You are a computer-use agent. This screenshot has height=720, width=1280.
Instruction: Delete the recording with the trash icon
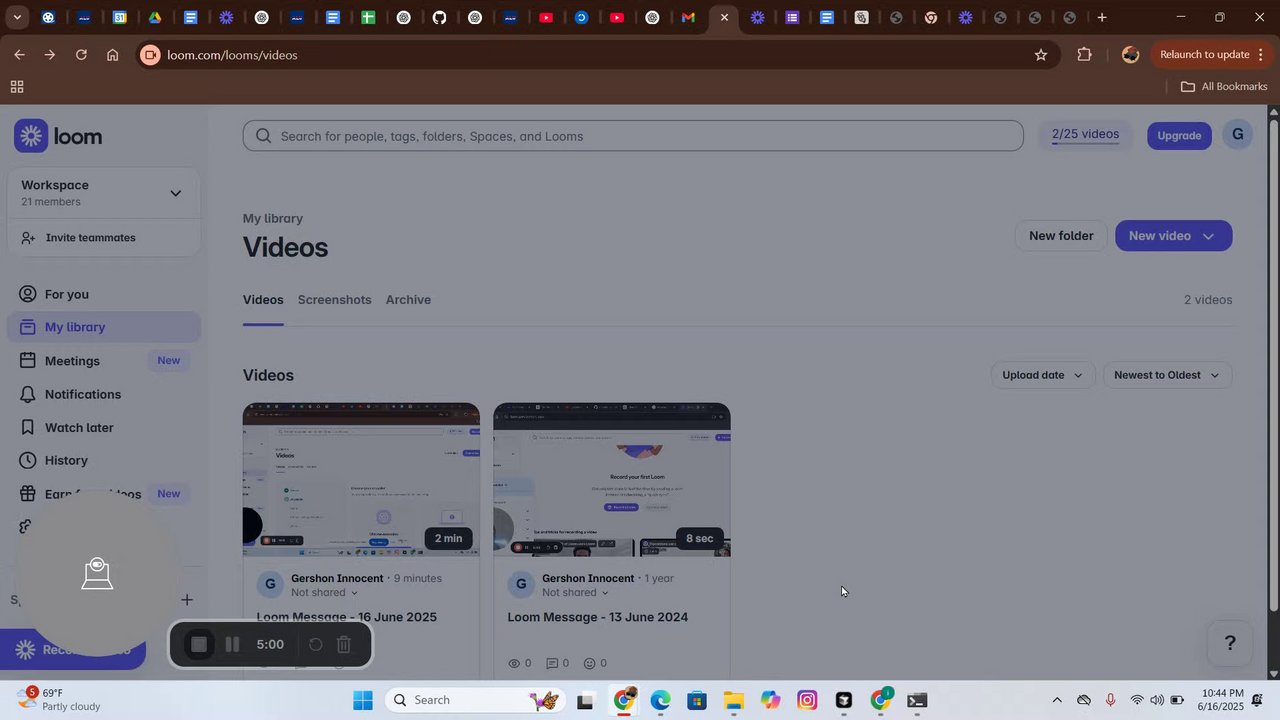pos(343,645)
